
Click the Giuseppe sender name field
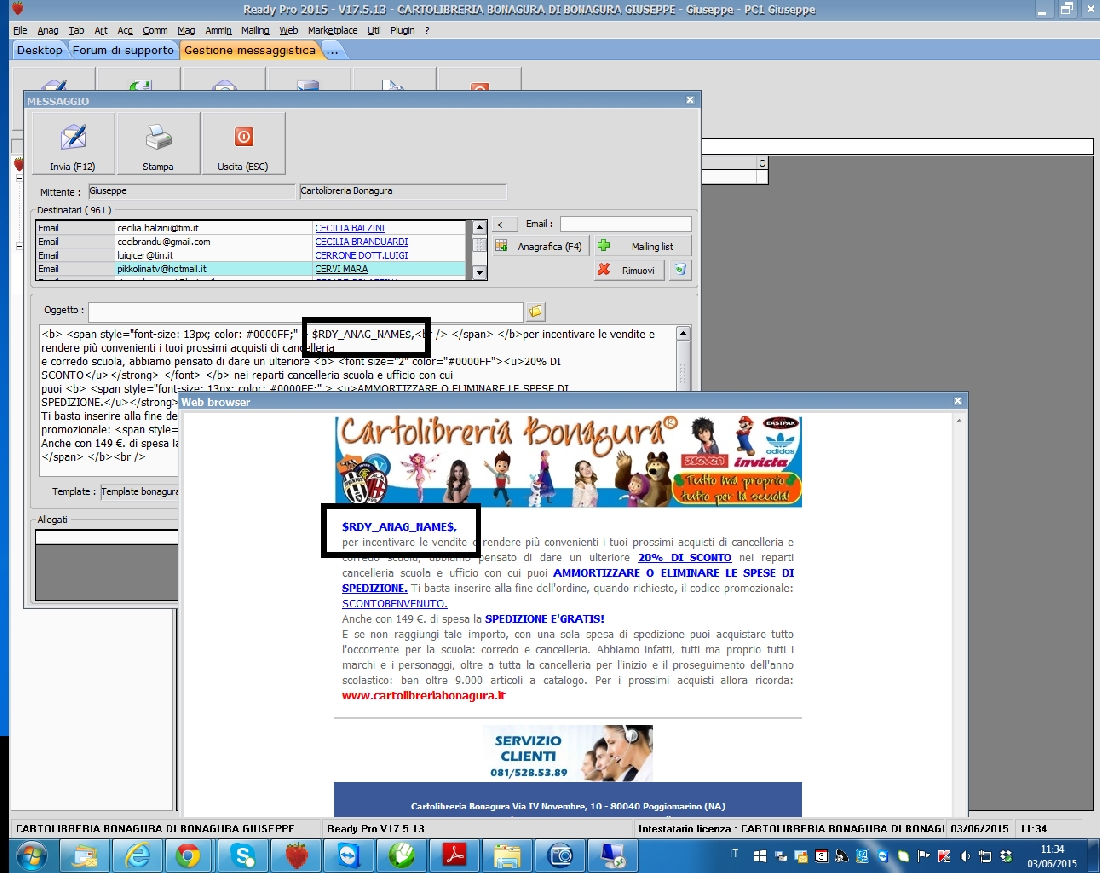(192, 191)
